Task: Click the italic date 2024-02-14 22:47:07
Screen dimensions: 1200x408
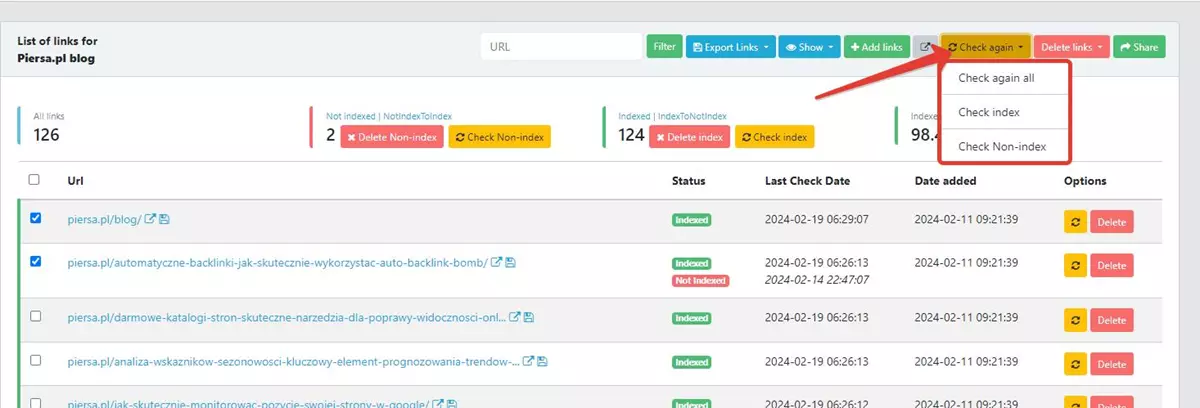Action: 816,281
